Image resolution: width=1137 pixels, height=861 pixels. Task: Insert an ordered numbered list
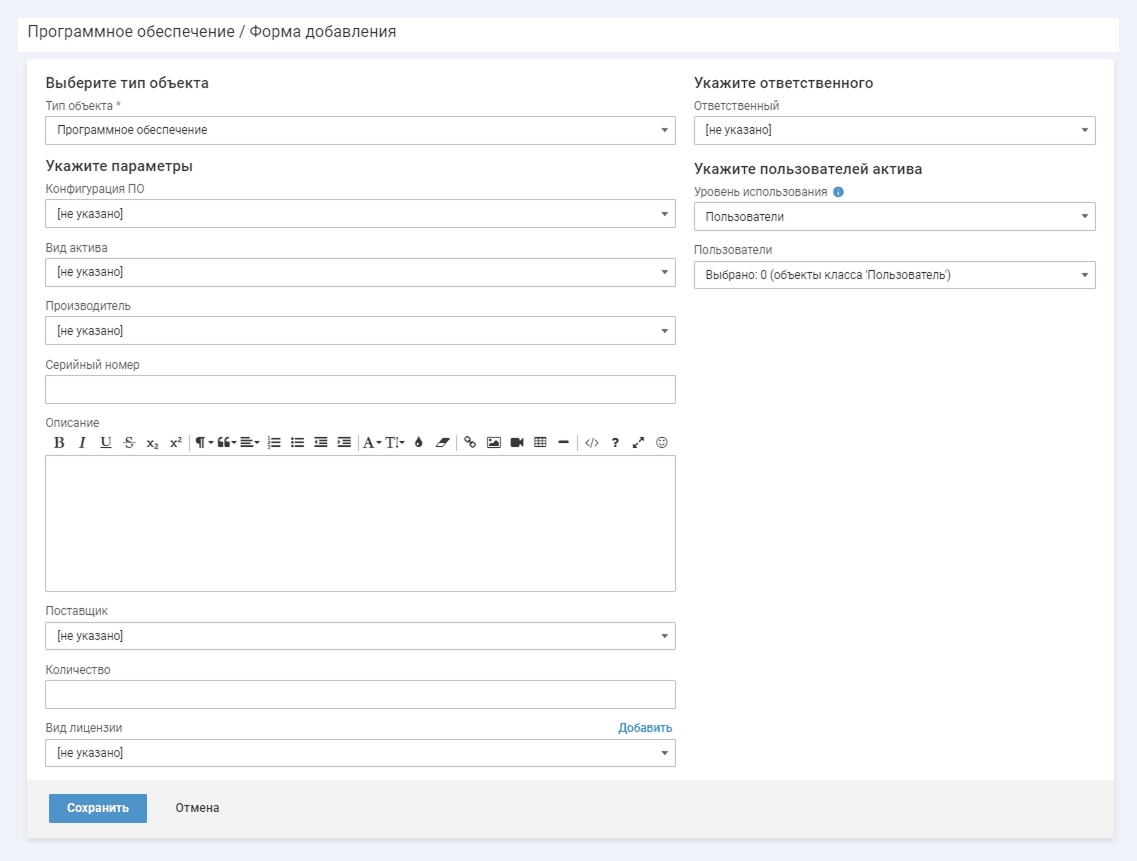[274, 443]
